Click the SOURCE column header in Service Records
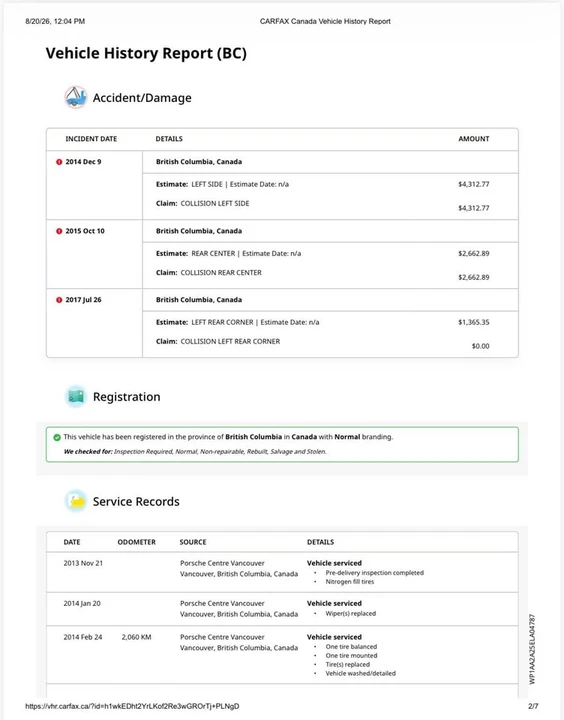The height and width of the screenshot is (720, 564). coord(193,542)
